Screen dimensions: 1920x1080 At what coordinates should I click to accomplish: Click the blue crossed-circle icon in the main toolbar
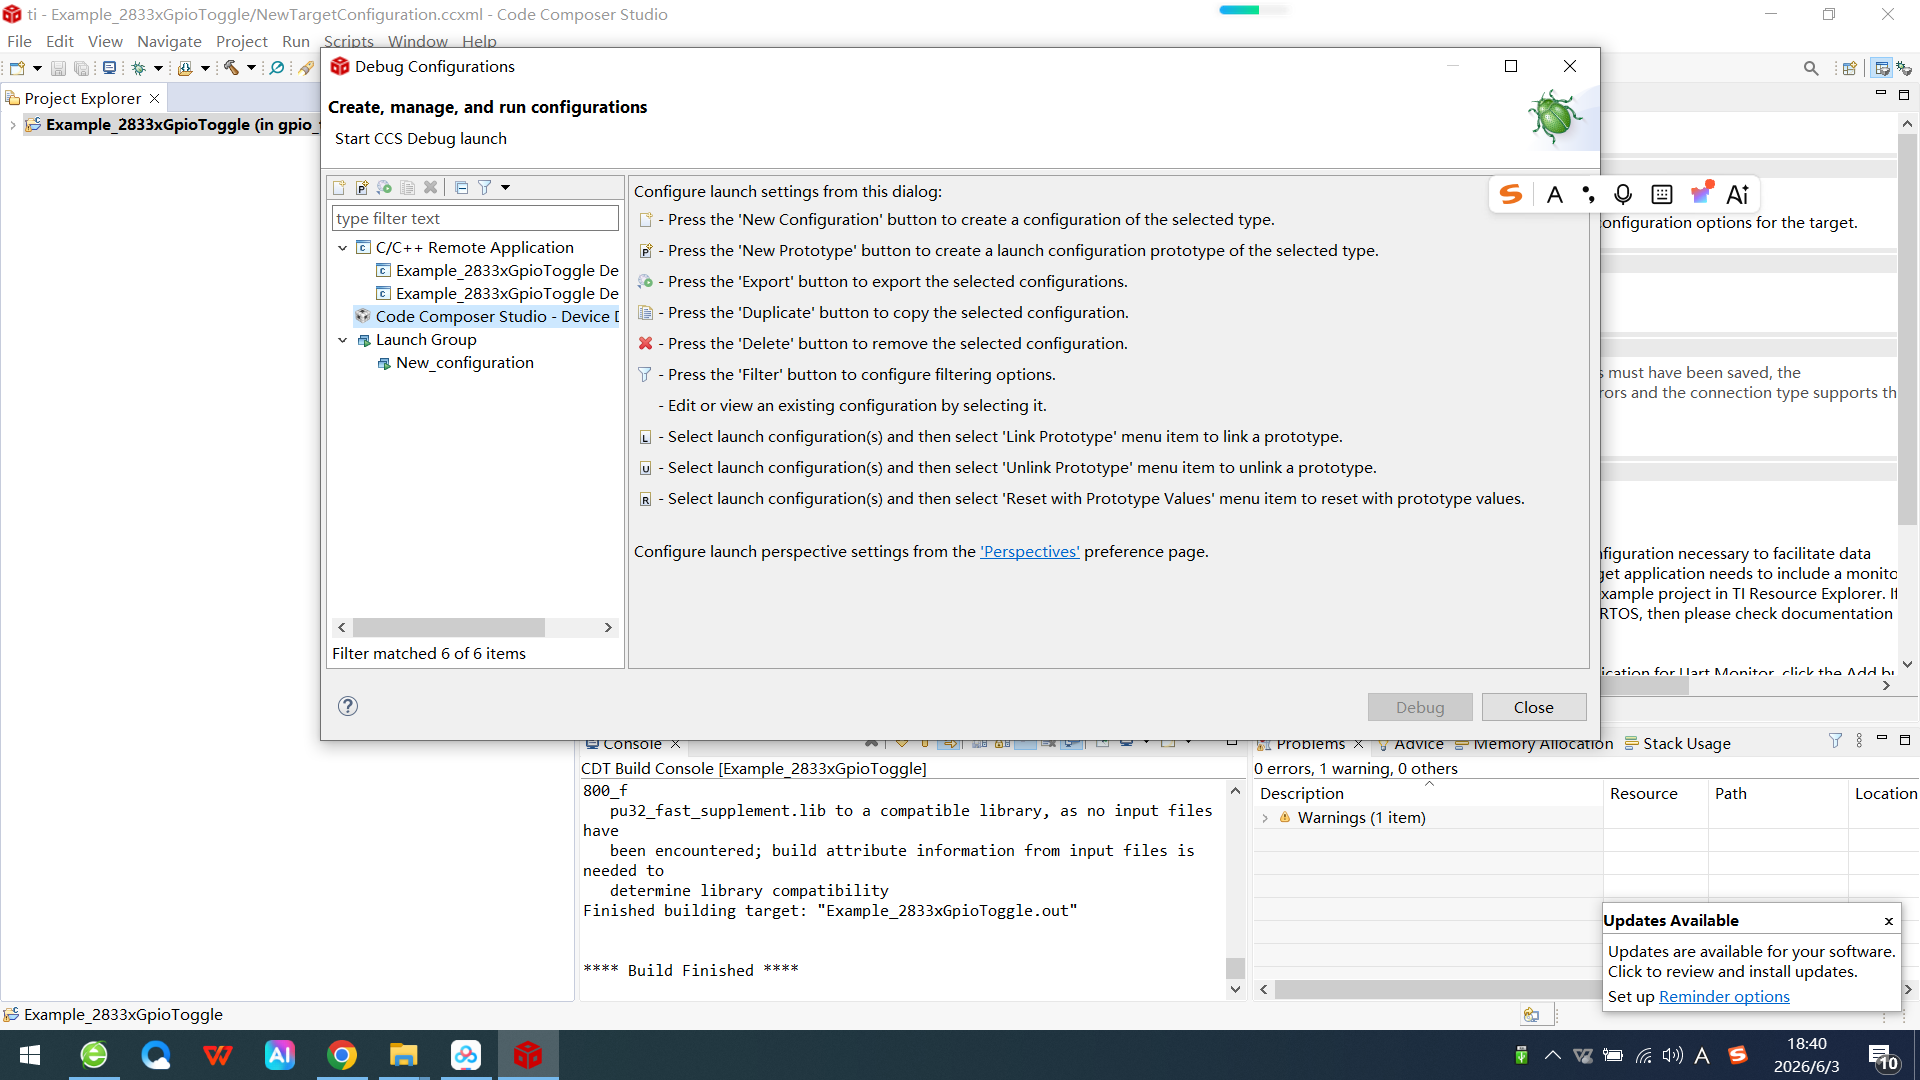tap(277, 68)
